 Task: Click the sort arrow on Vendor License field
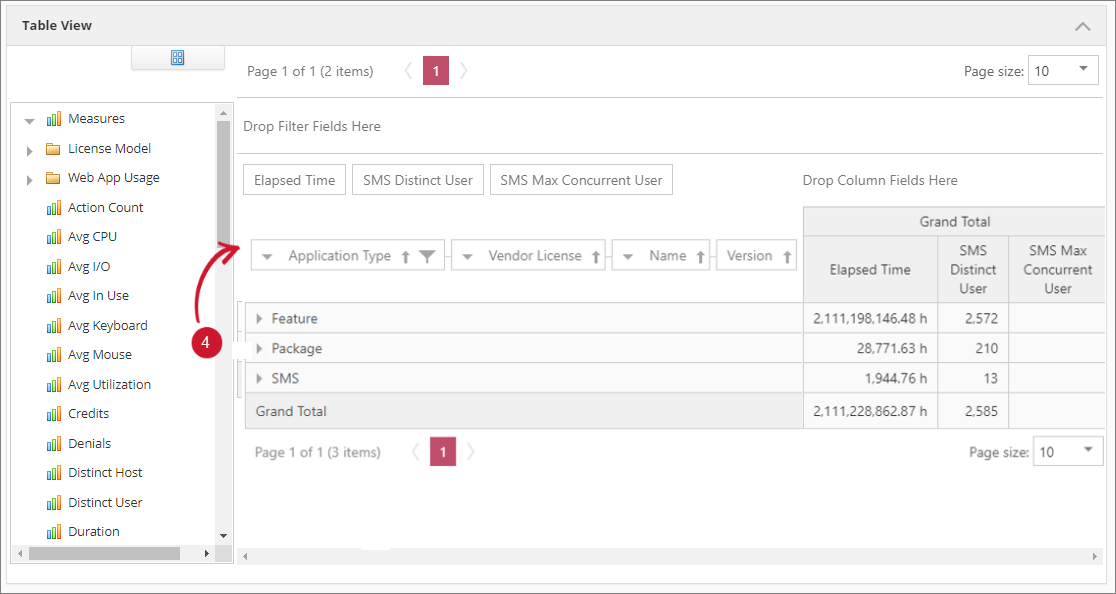596,257
